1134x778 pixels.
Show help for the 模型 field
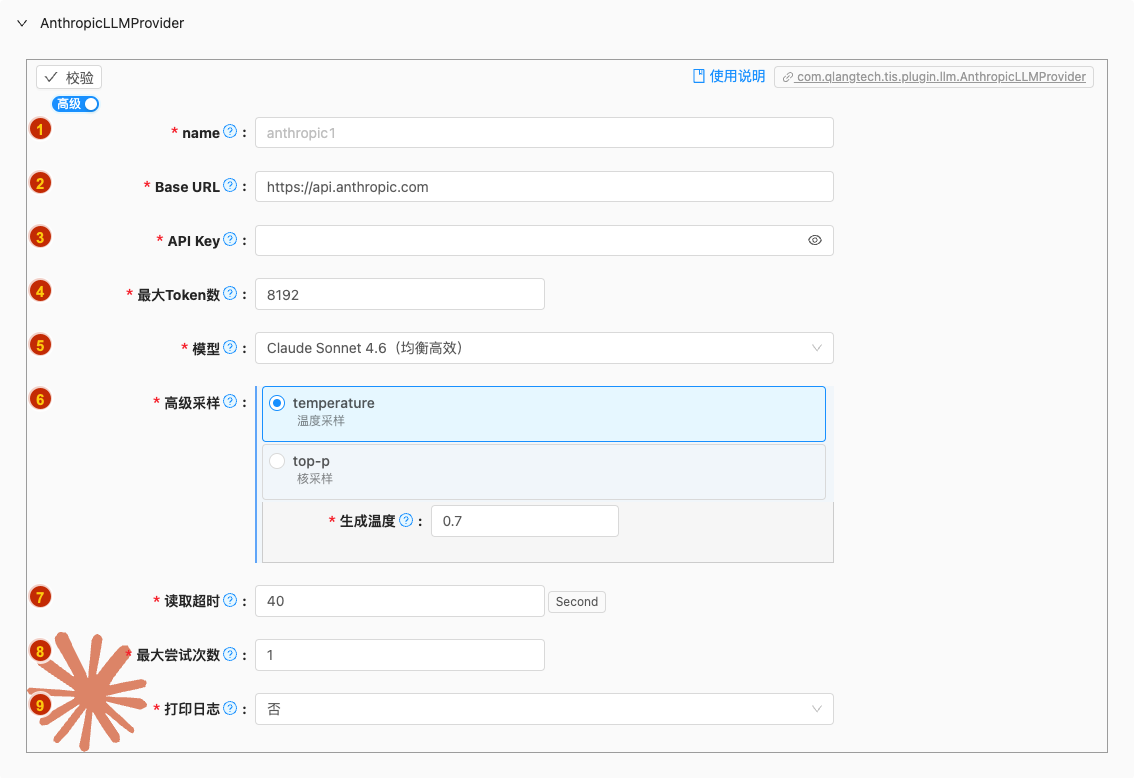[230, 348]
